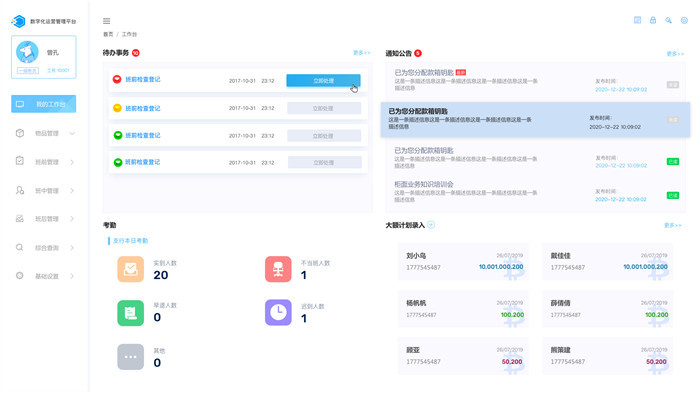Click the cube icon beside 物品管理
The image size is (700, 393).
click(x=20, y=133)
